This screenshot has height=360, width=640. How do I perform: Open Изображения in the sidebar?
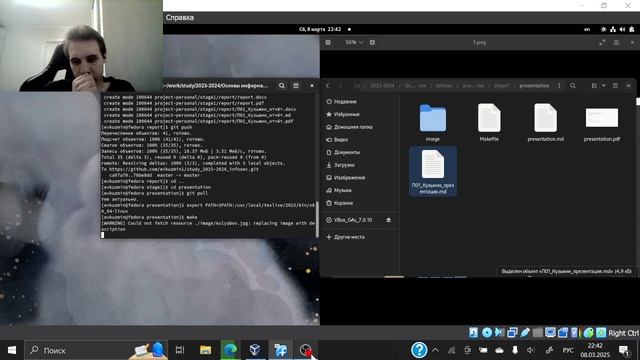346,178
